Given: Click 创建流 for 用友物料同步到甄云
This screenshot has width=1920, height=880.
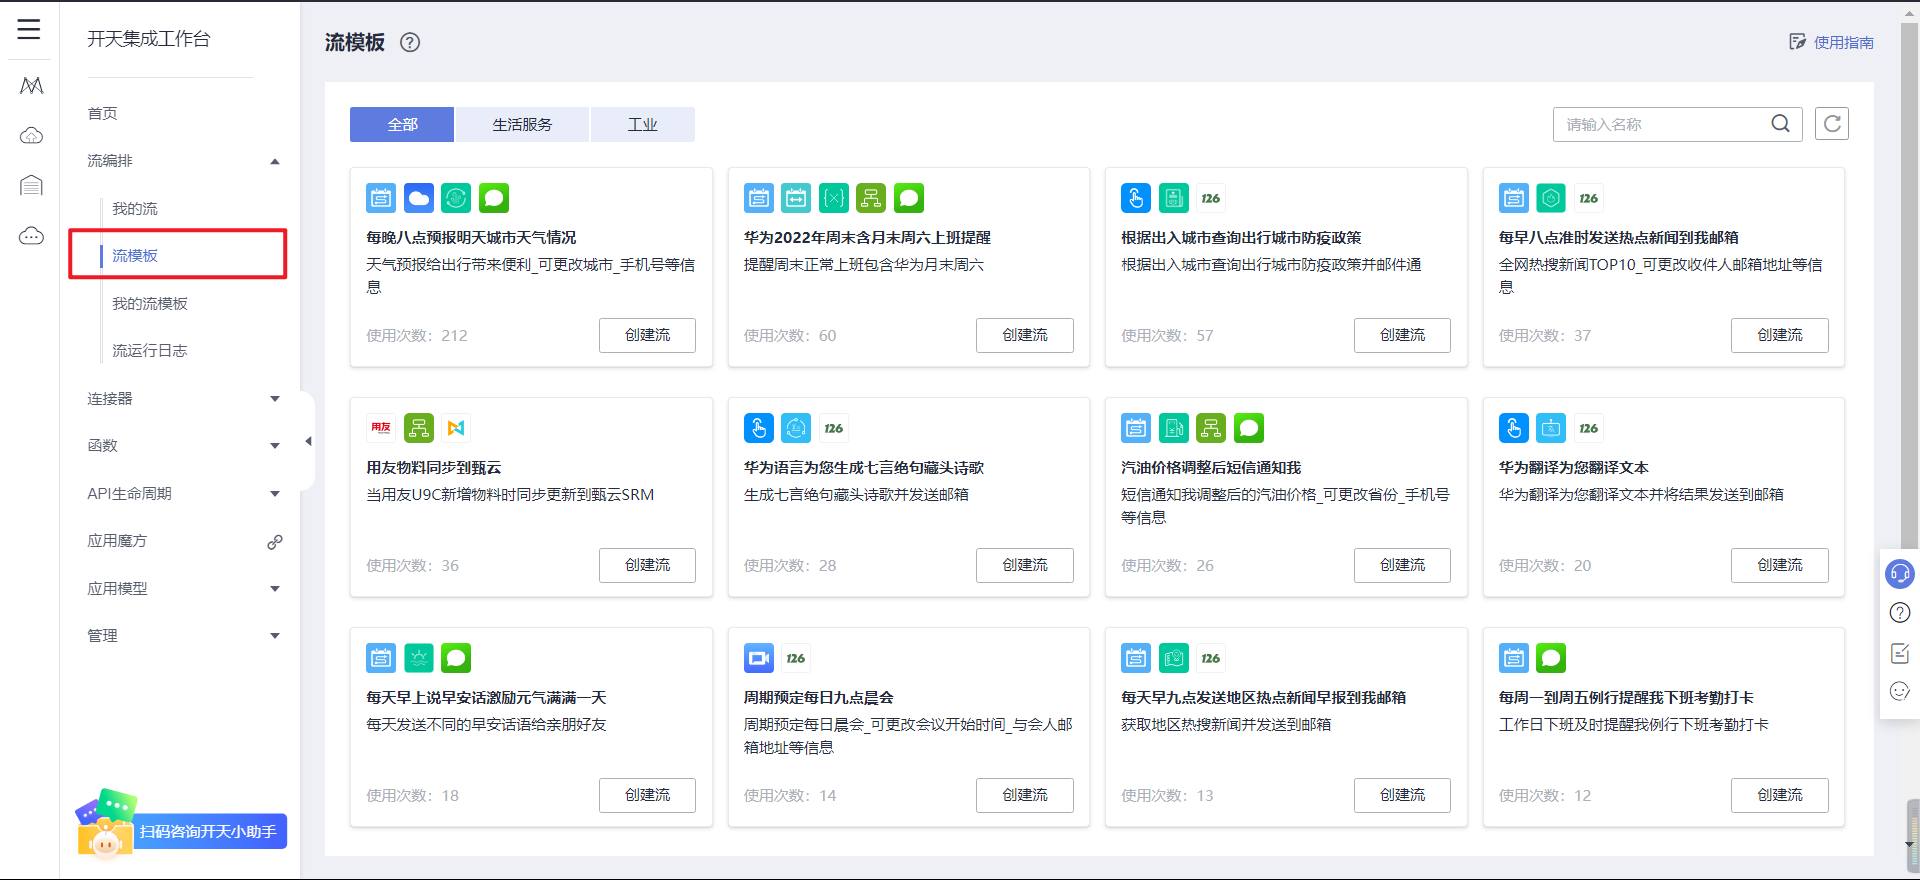Looking at the screenshot, I should [x=647, y=565].
